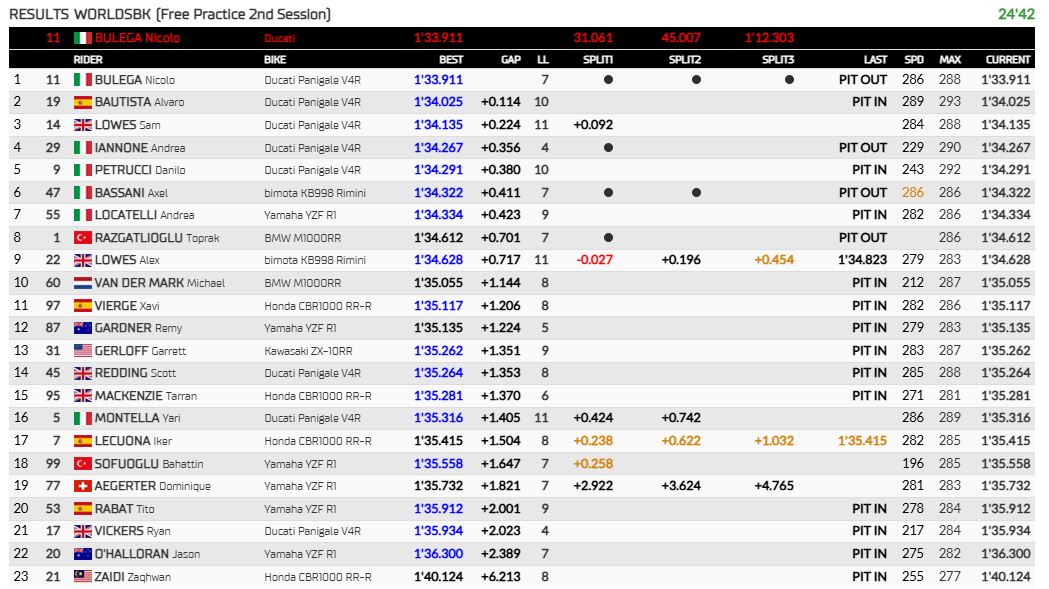Click the CURRENT column header
This screenshot has height=589, width=1049.
coord(1008,60)
